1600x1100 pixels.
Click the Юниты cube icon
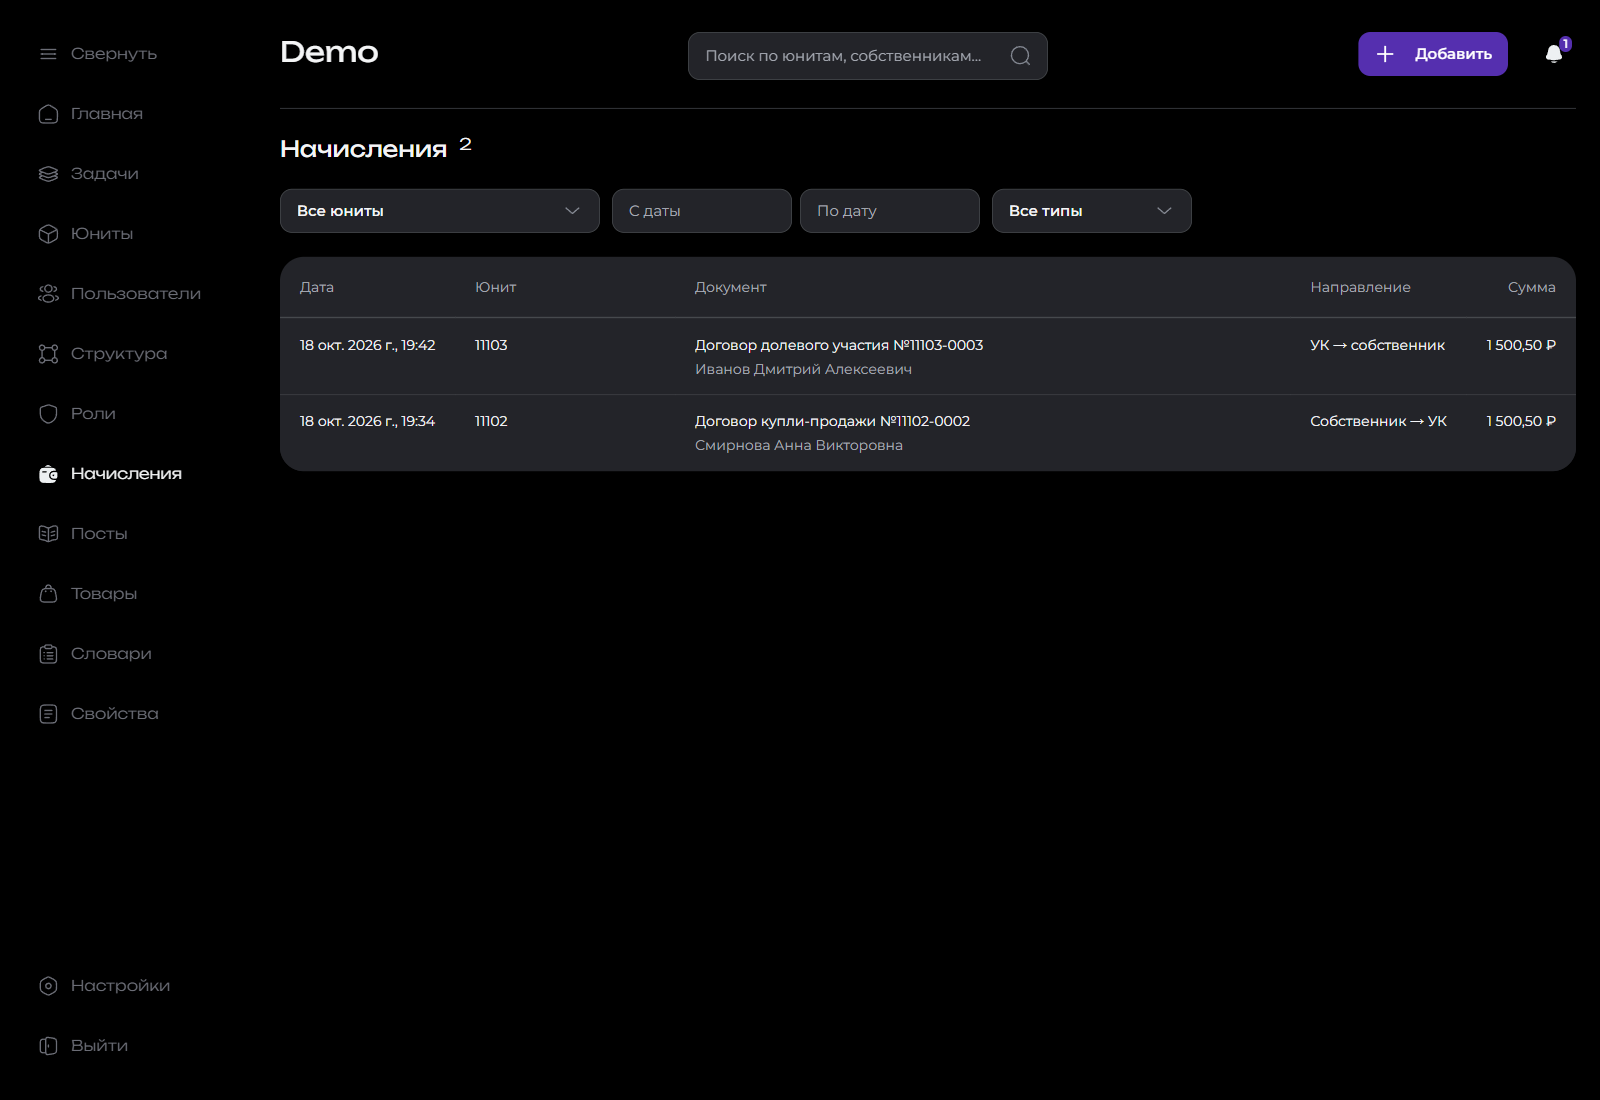click(x=48, y=234)
